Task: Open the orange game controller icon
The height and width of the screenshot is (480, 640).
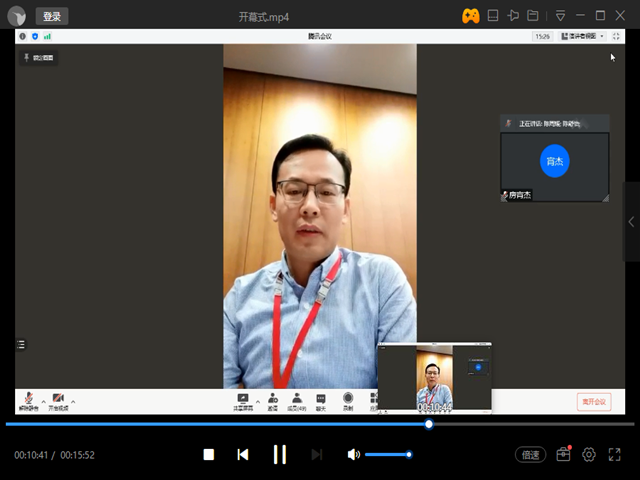Action: click(x=470, y=15)
